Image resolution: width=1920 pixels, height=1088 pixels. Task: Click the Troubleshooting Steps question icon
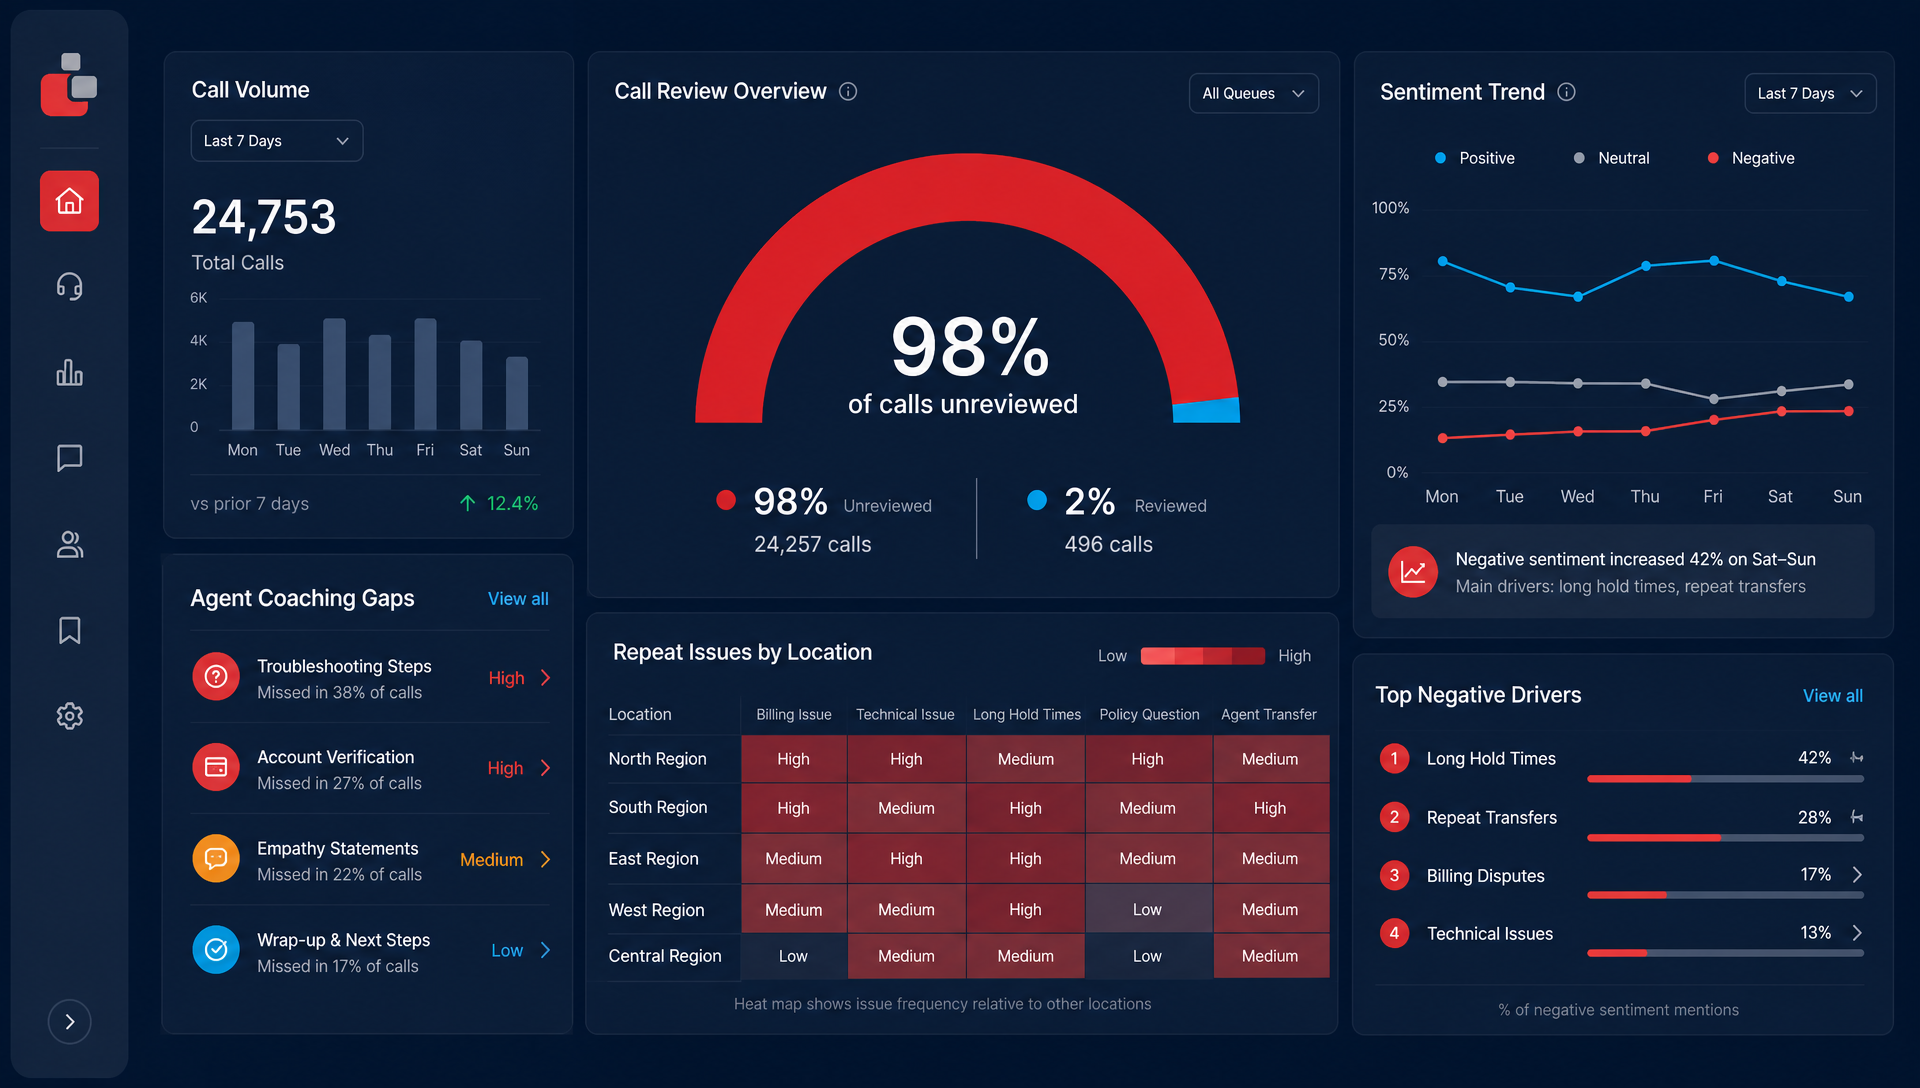click(x=216, y=677)
